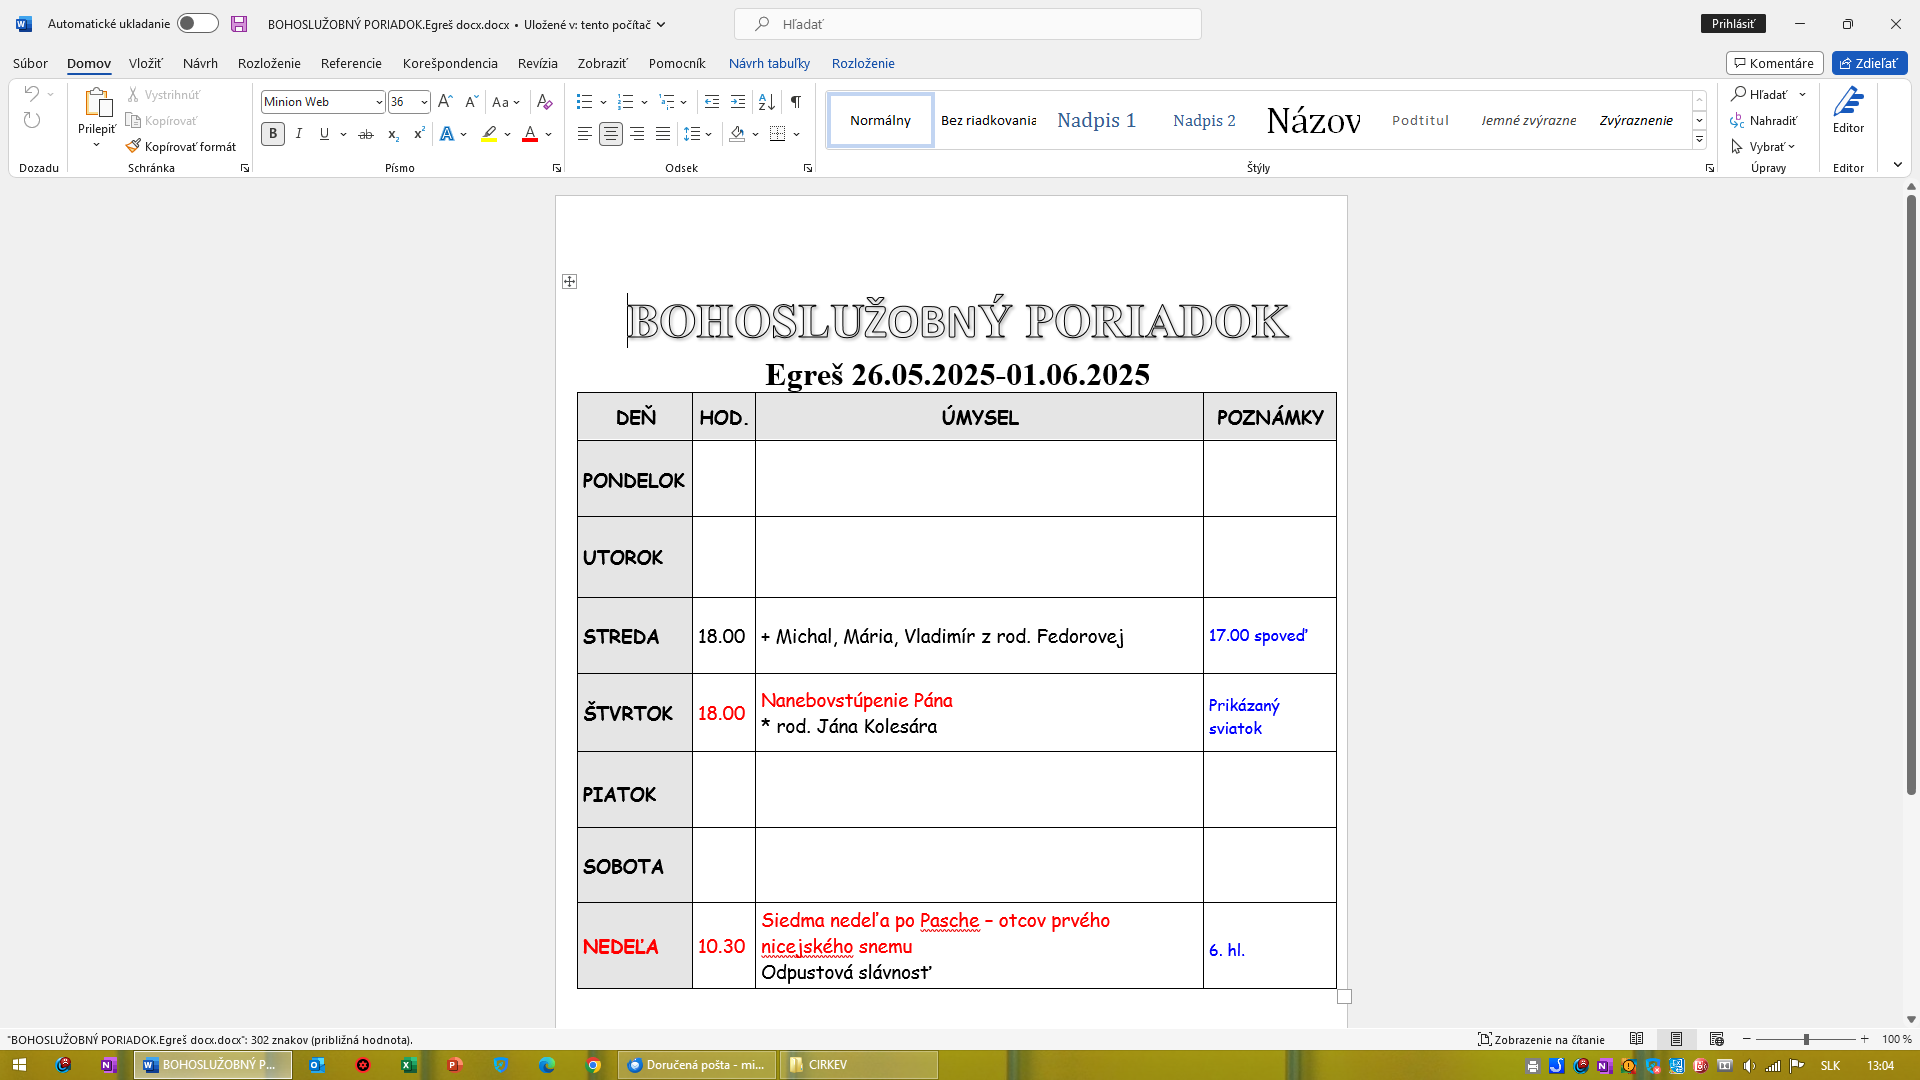This screenshot has width=1920, height=1080.
Task: Toggle Bold formatting button
Action: pos(273,134)
